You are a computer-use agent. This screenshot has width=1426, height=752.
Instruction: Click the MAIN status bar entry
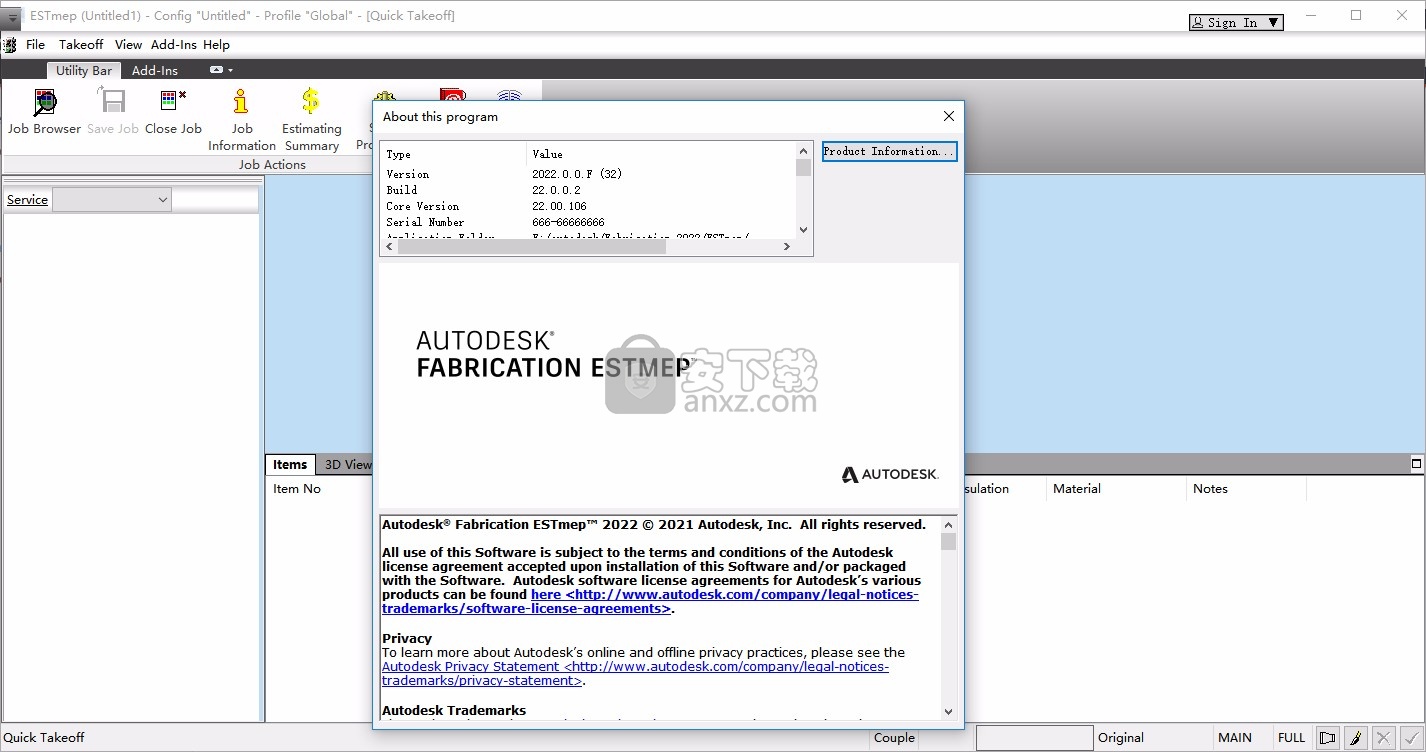click(x=1235, y=738)
